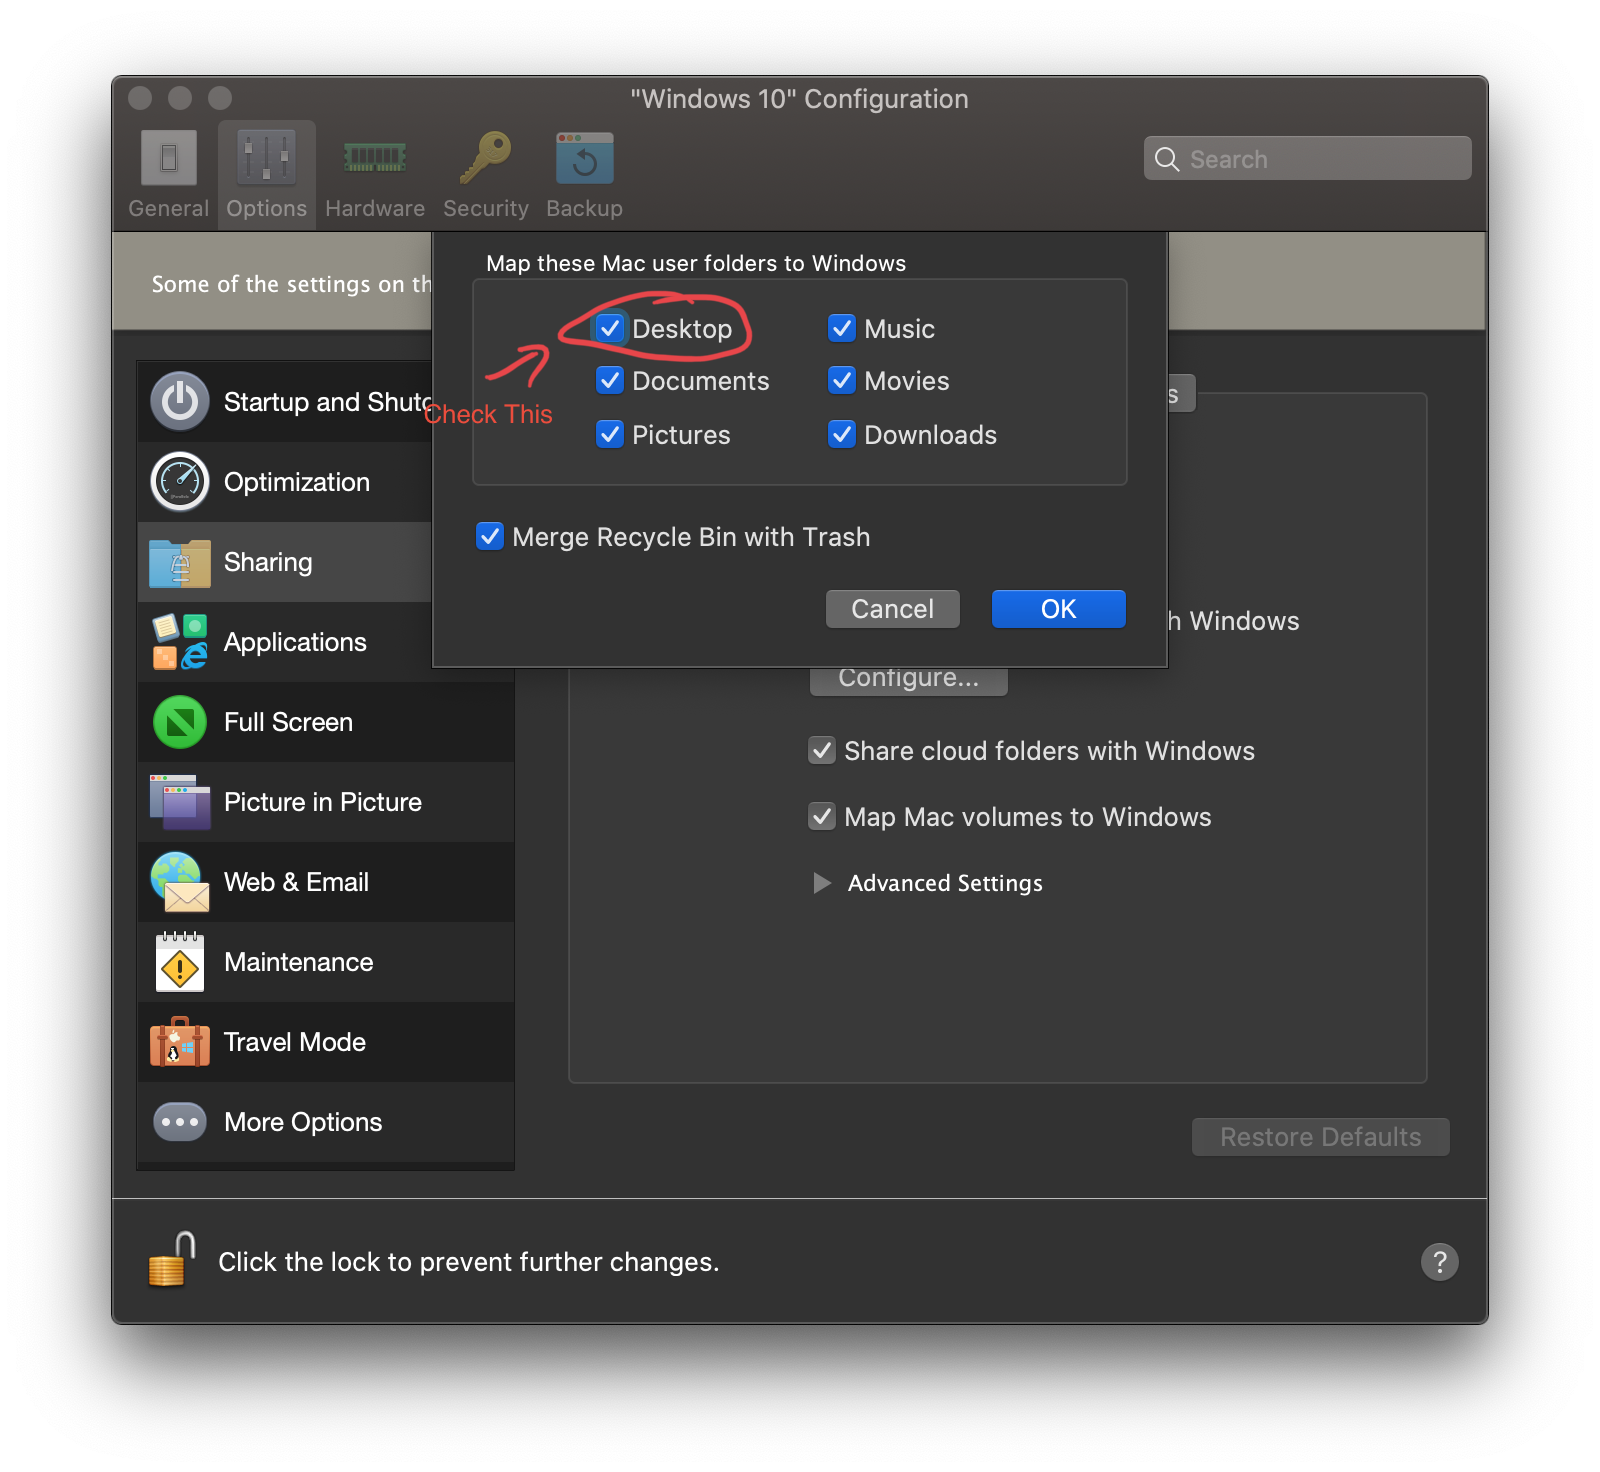The image size is (1600, 1472).
Task: Click inside the Search input field
Action: point(1308,159)
